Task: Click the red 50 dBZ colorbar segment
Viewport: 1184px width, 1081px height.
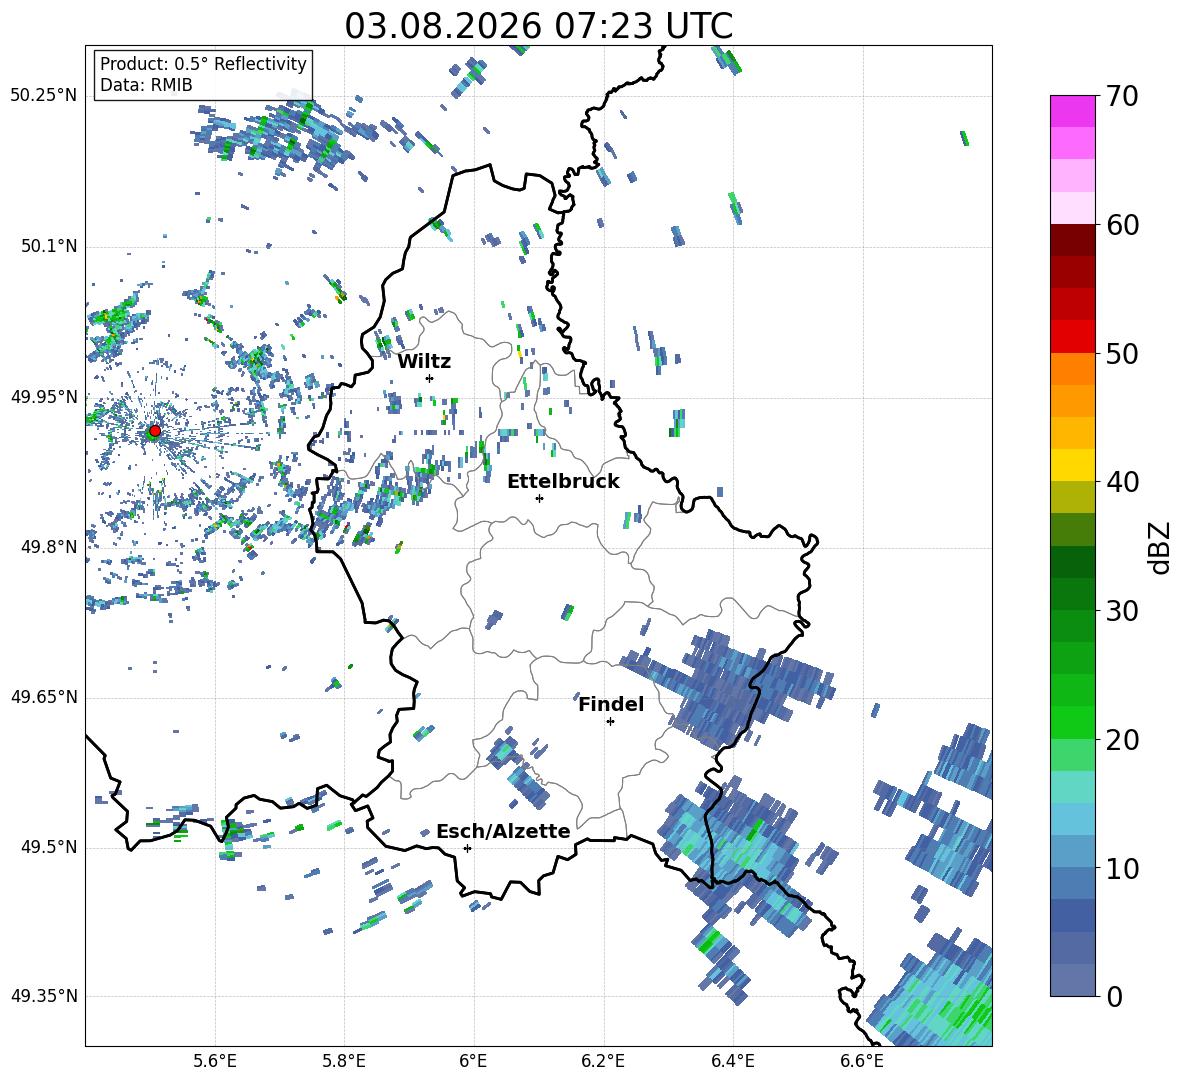Action: 1072,337
